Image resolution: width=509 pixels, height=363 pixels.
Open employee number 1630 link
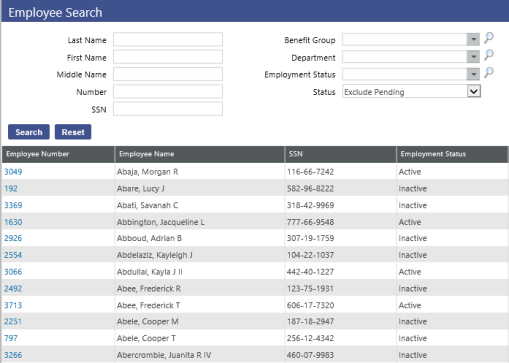tap(13, 222)
